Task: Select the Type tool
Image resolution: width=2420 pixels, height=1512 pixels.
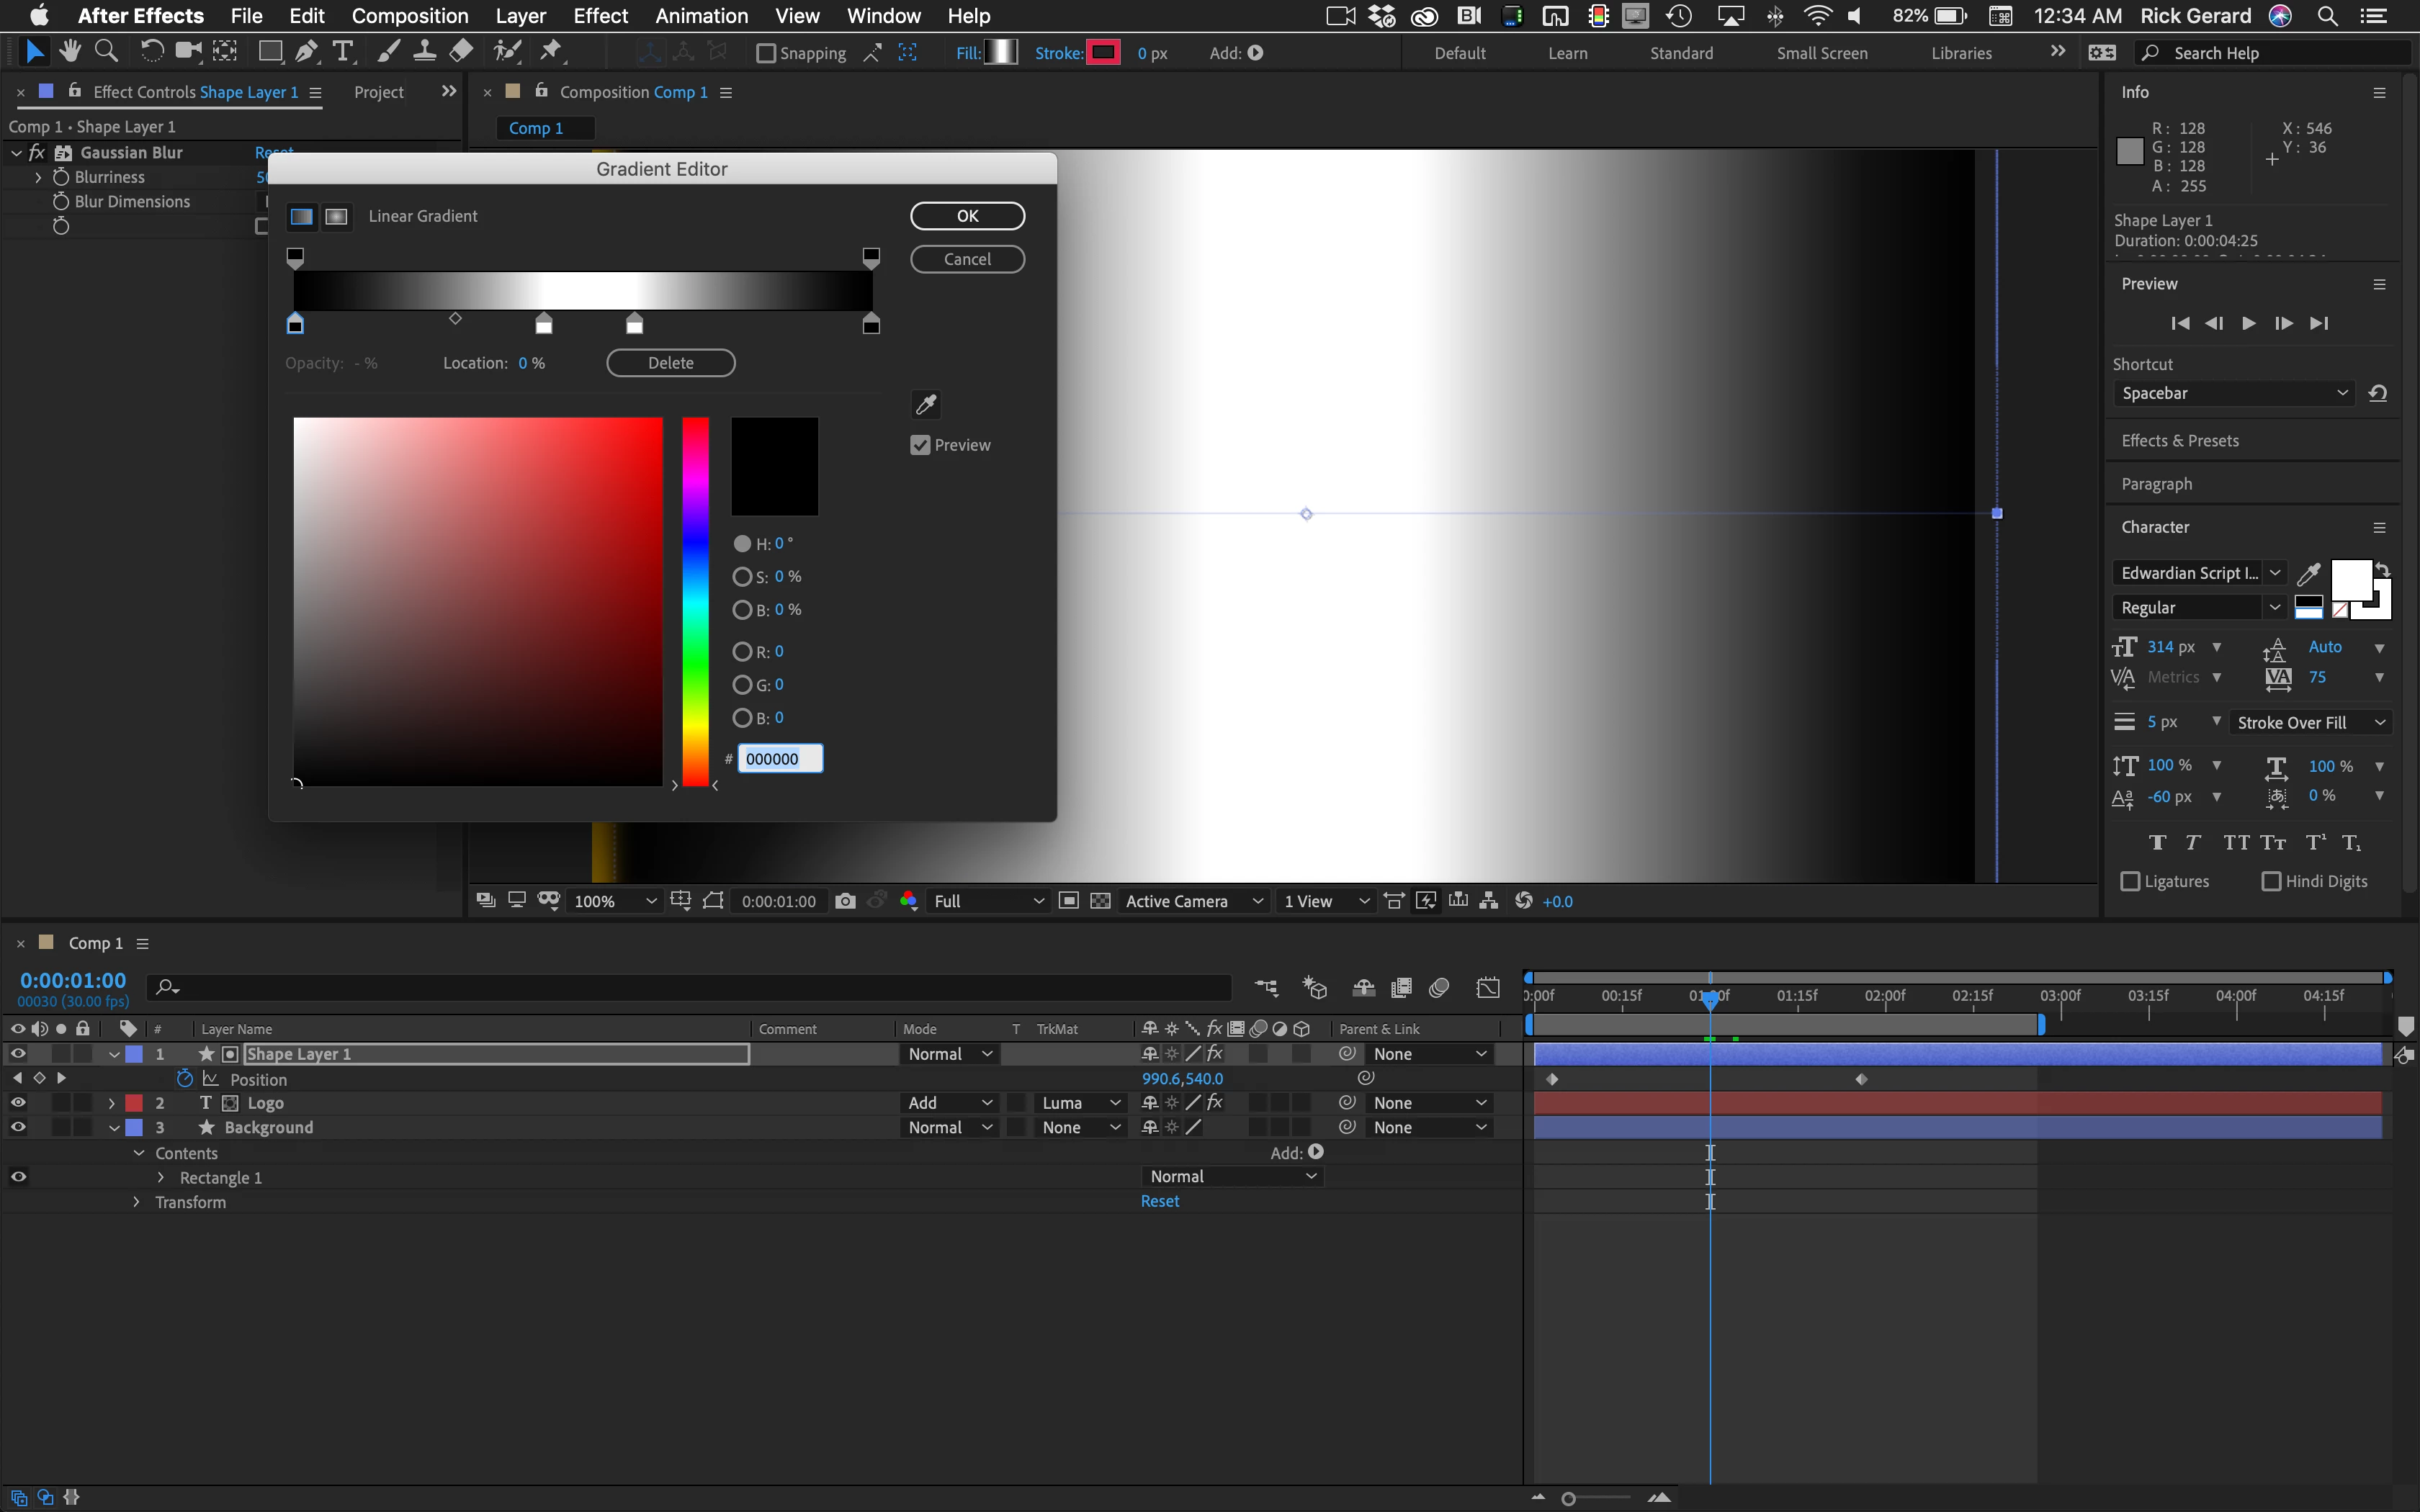Action: pyautogui.click(x=343, y=52)
